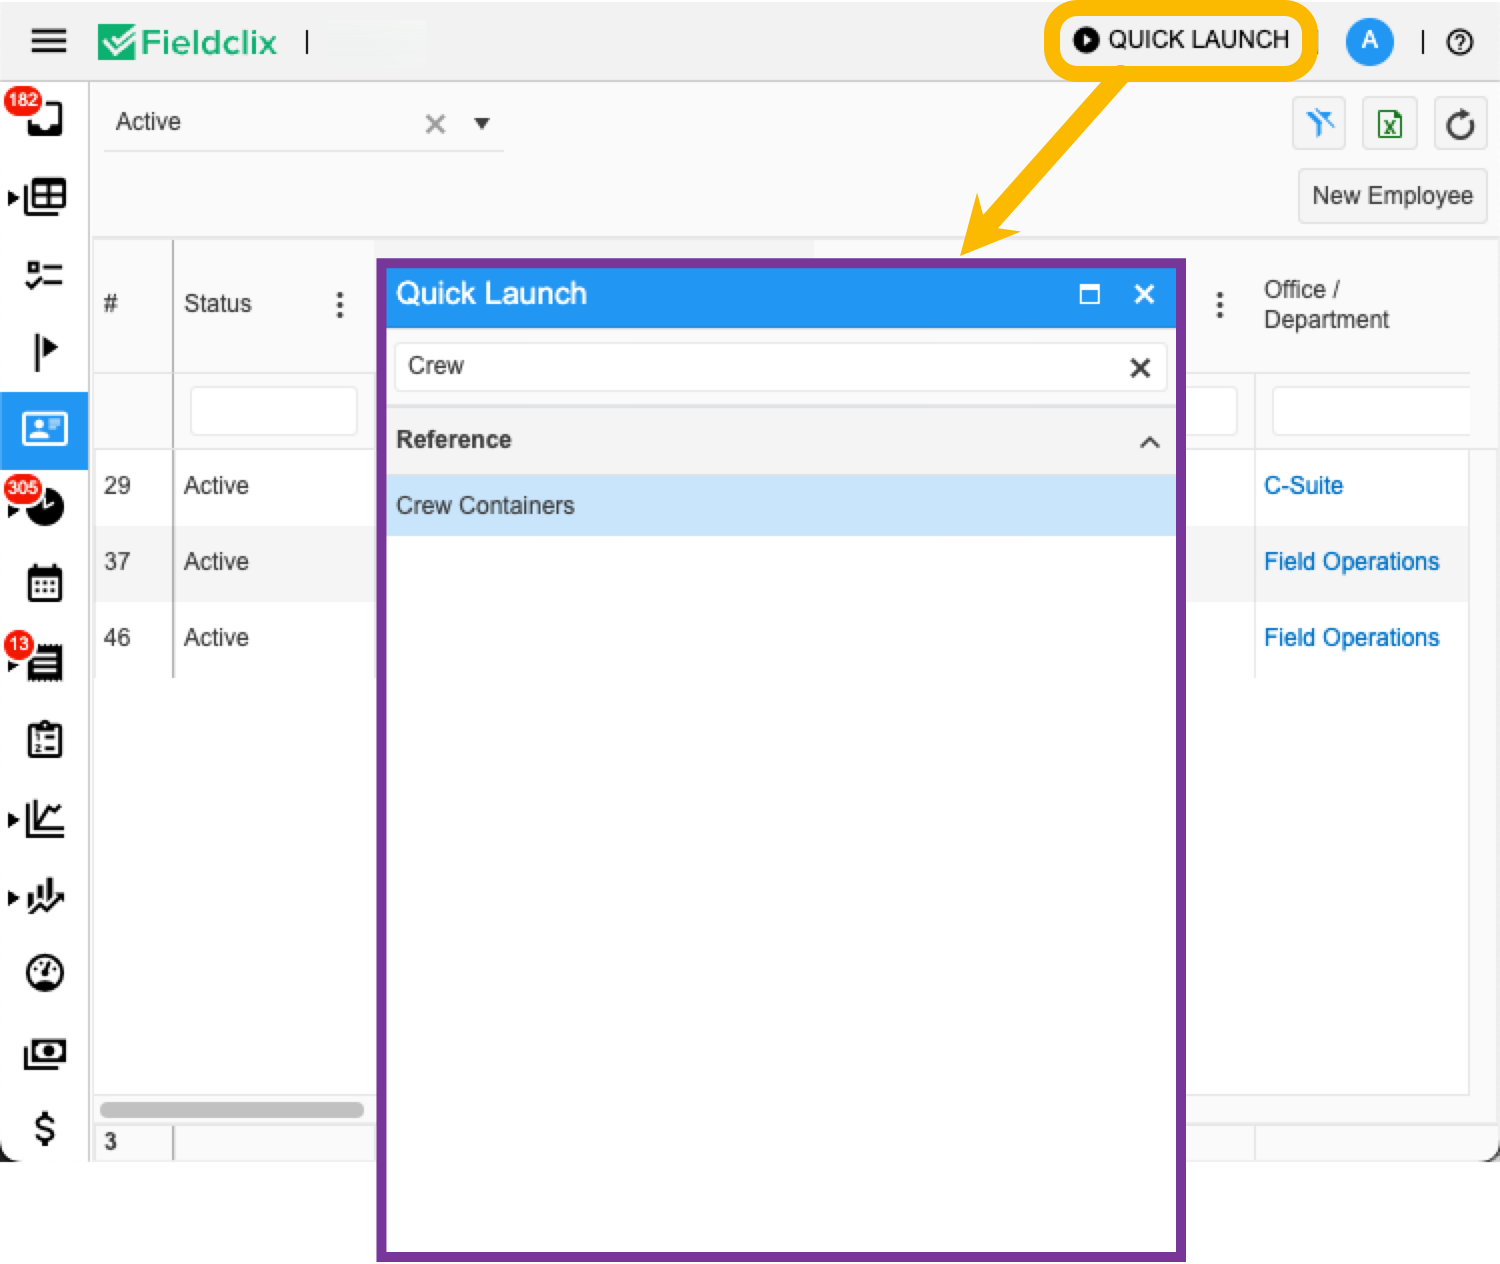Open the checklist tasks sidebar icon
The image size is (1500, 1264).
coord(44,274)
